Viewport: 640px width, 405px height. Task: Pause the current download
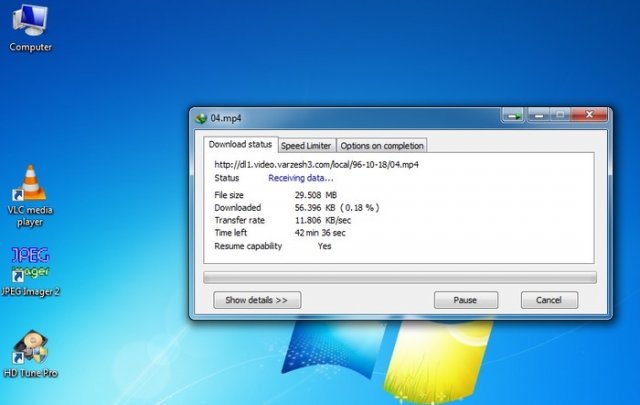(x=465, y=300)
